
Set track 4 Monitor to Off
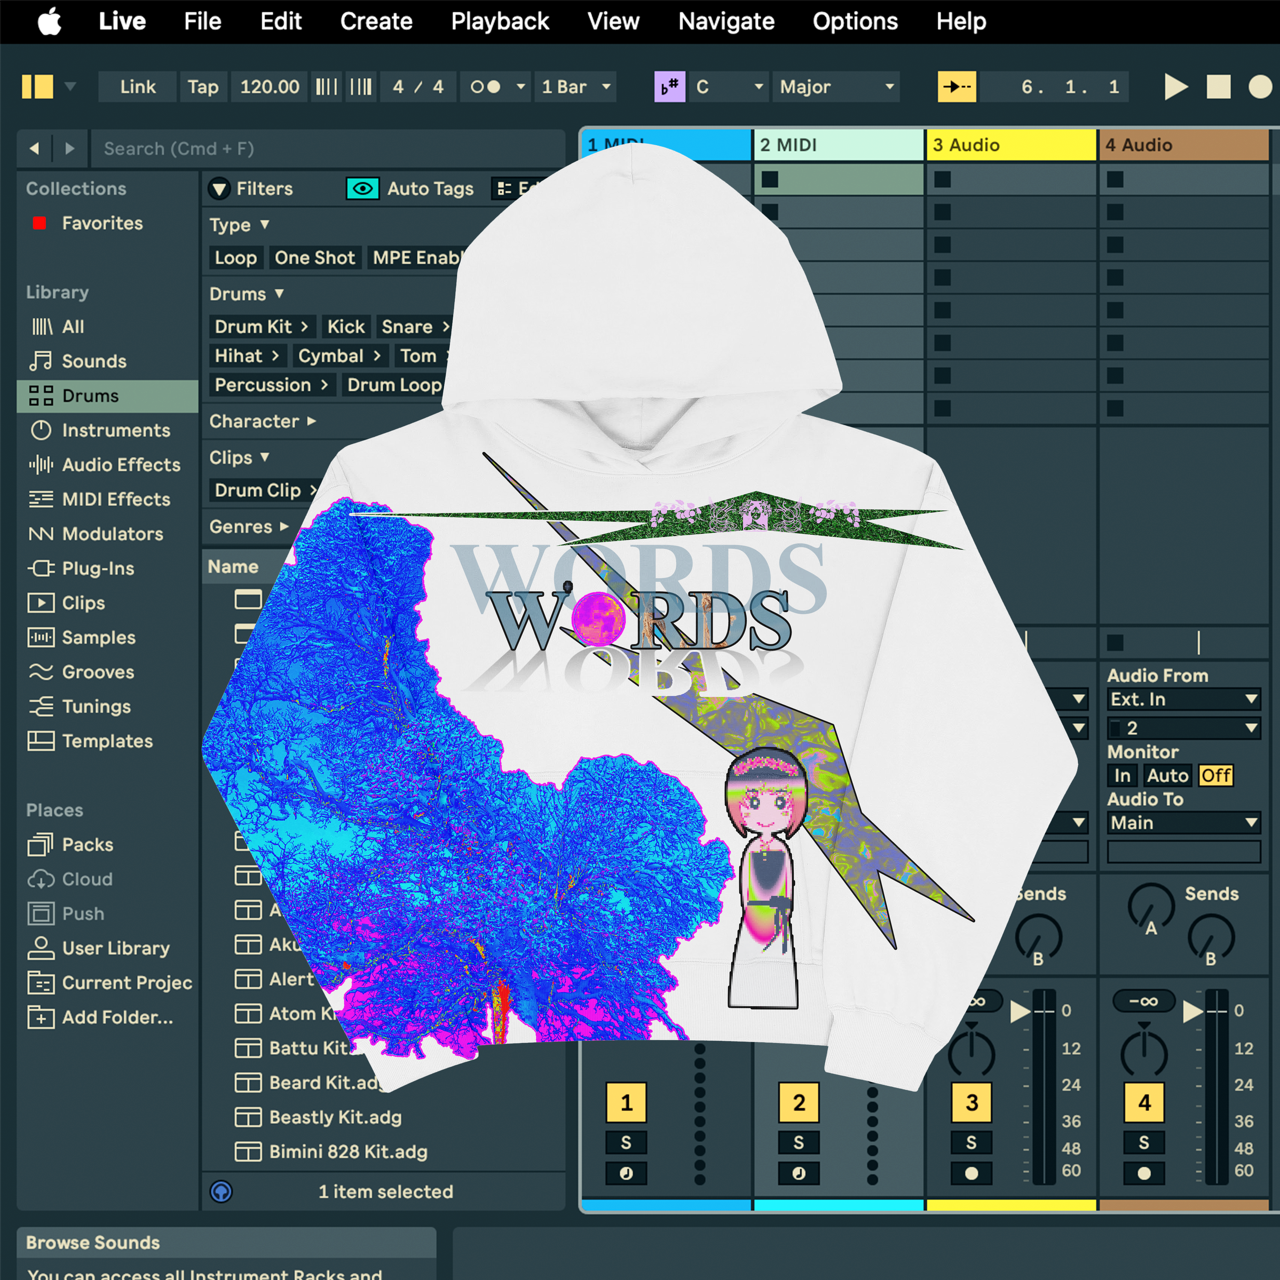(x=1216, y=776)
